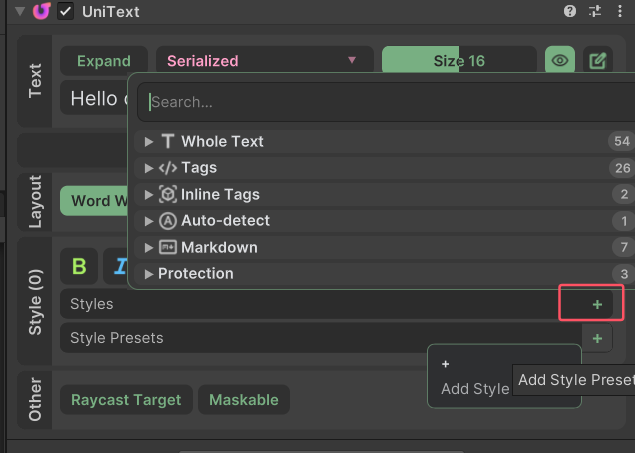Open the component presets sliders icon
635x453 pixels.
coord(595,11)
